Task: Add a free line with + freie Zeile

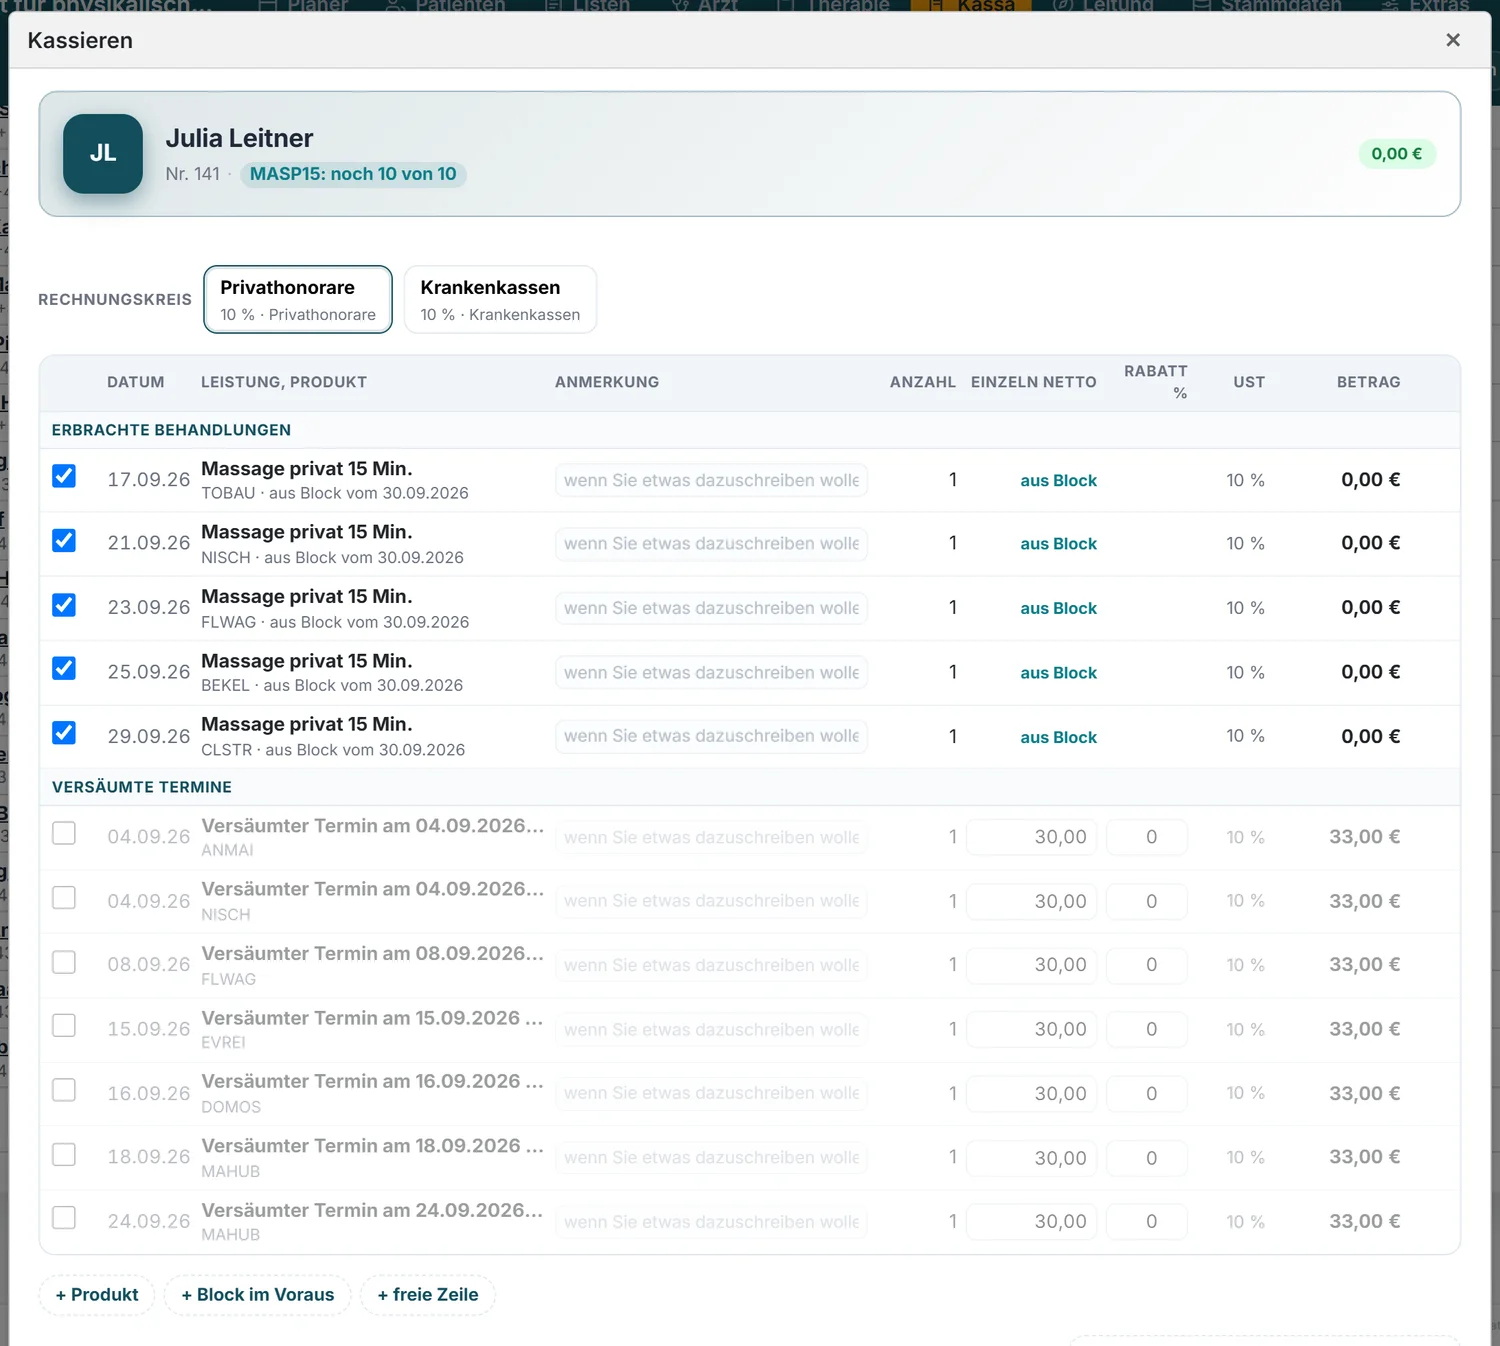Action: click(428, 1295)
